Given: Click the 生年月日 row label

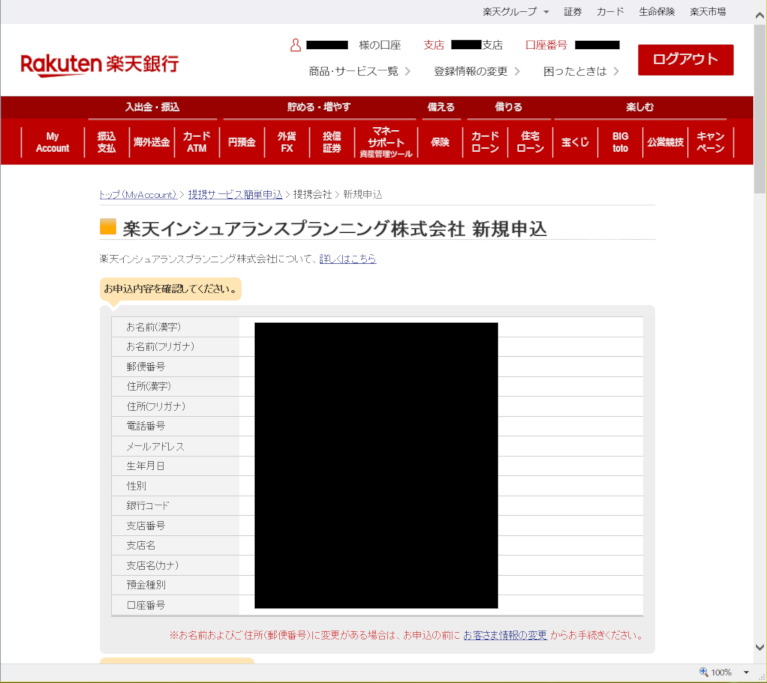Looking at the screenshot, I should point(145,466).
